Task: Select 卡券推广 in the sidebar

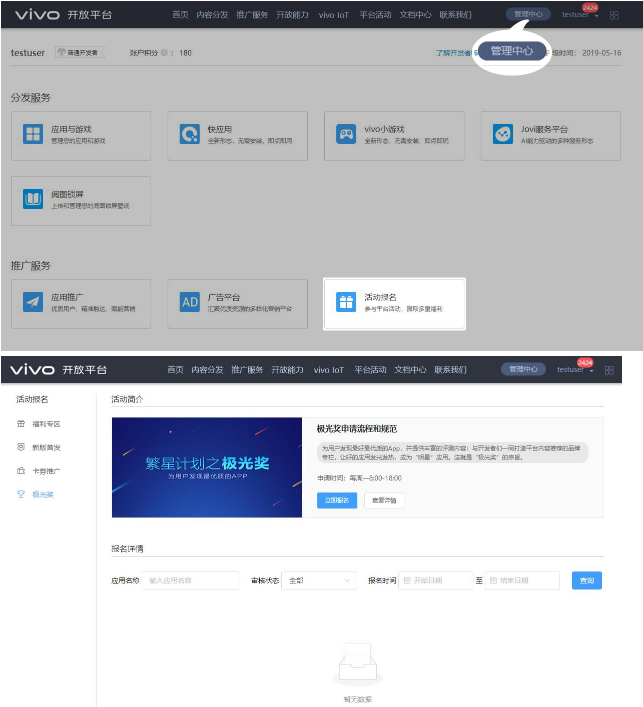Action: [39, 471]
